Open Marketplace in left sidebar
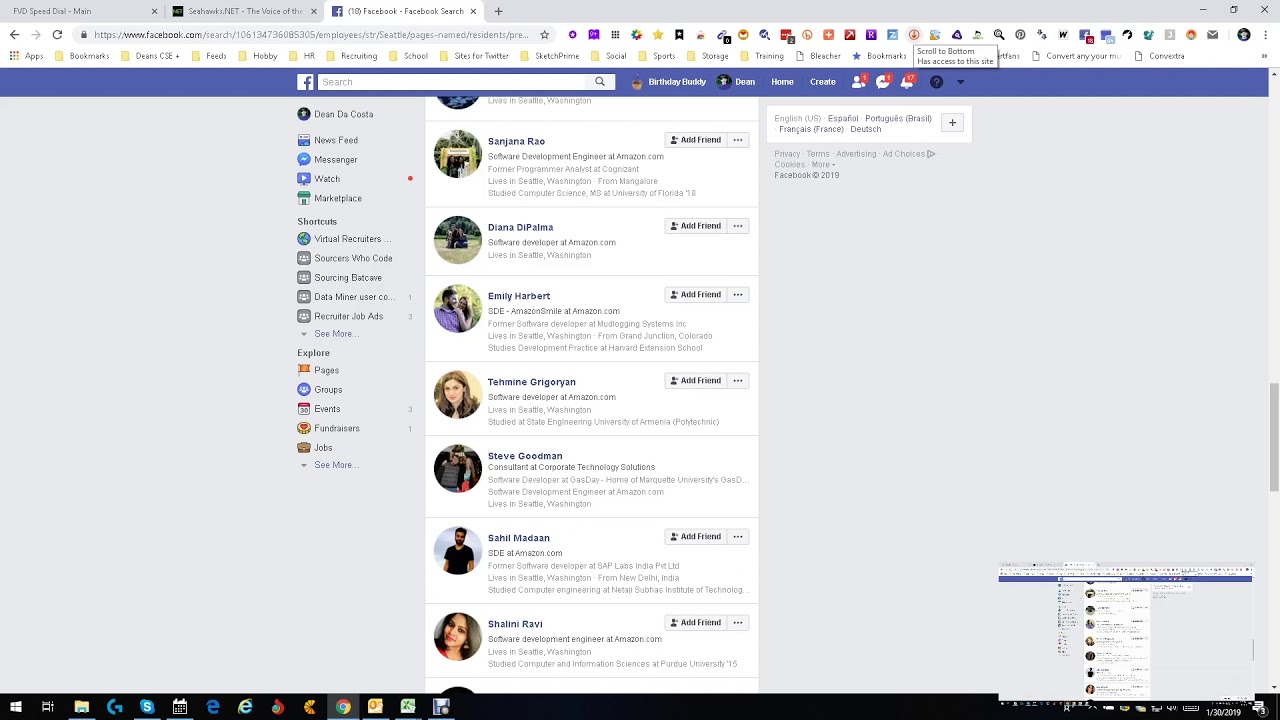Screen dimensions: 1280x720 (330, 198)
